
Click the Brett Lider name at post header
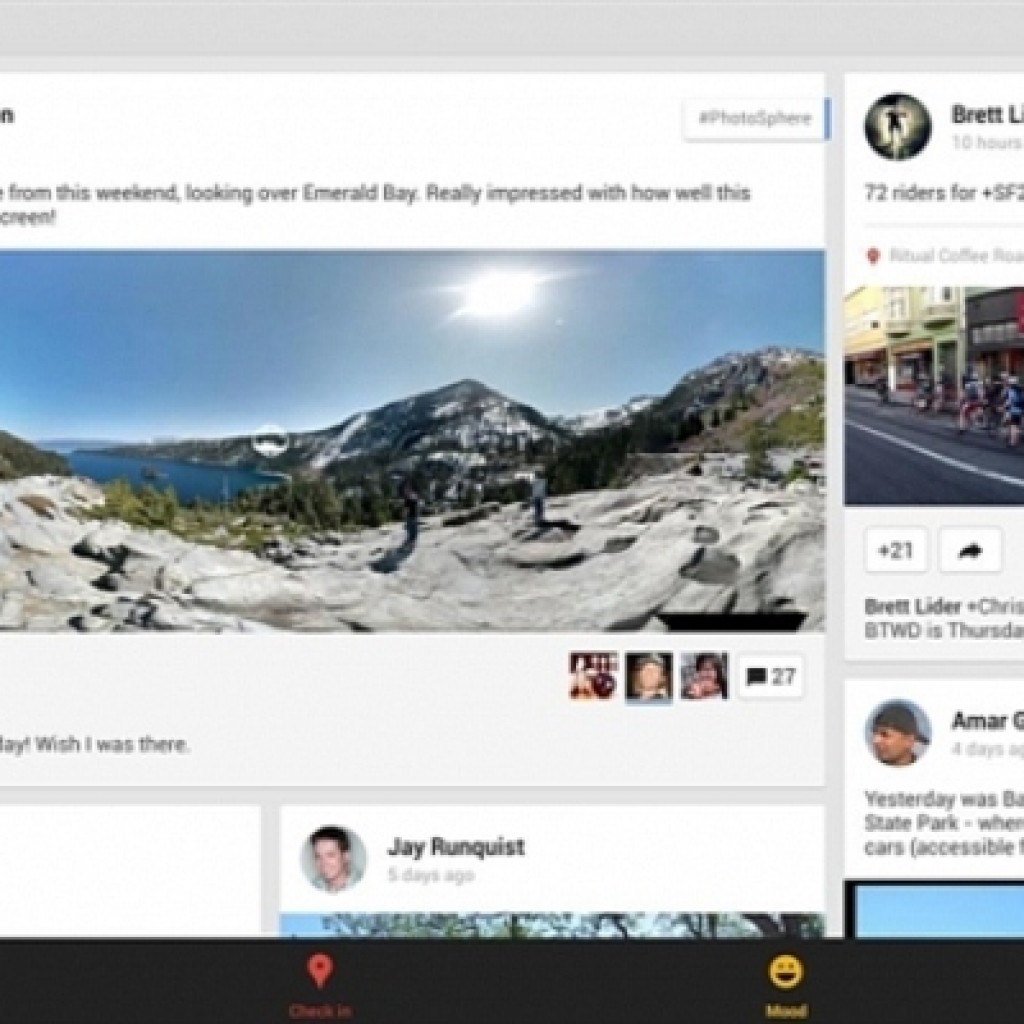987,115
